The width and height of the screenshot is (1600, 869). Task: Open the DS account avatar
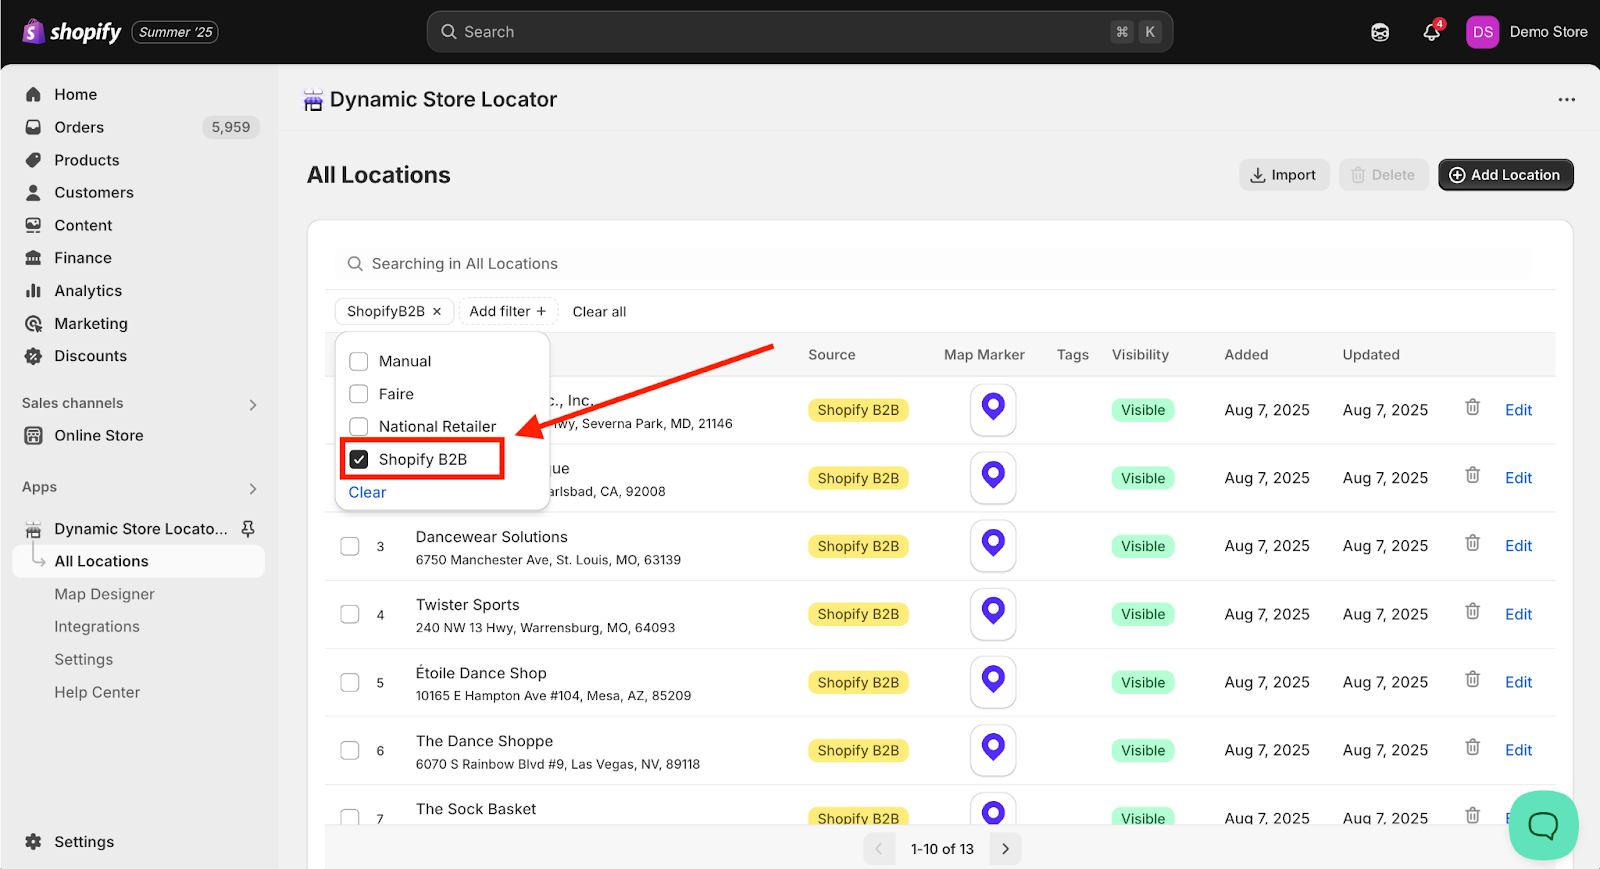[1483, 32]
